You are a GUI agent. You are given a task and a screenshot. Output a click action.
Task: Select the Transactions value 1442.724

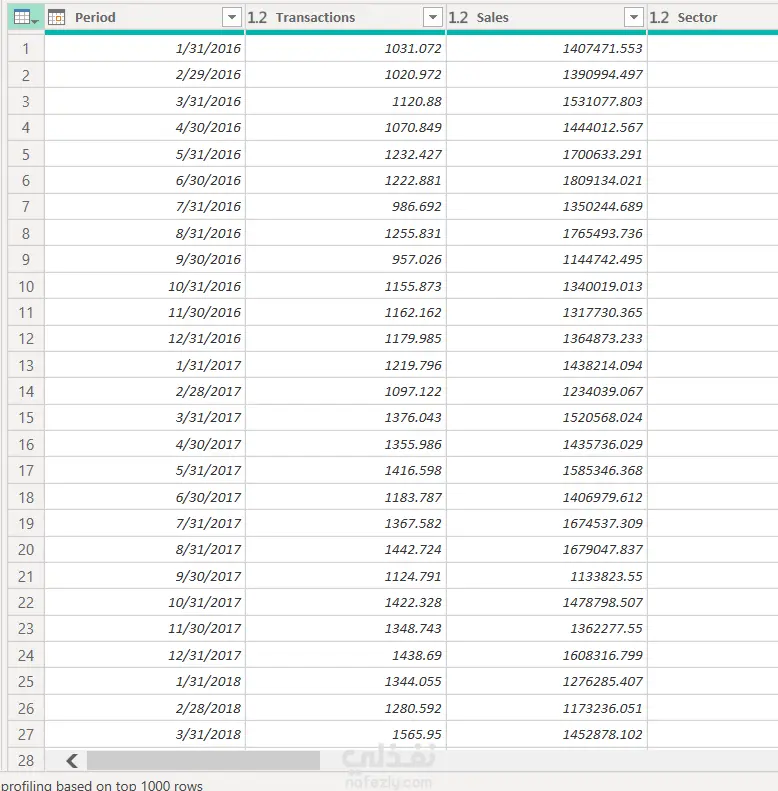point(346,550)
